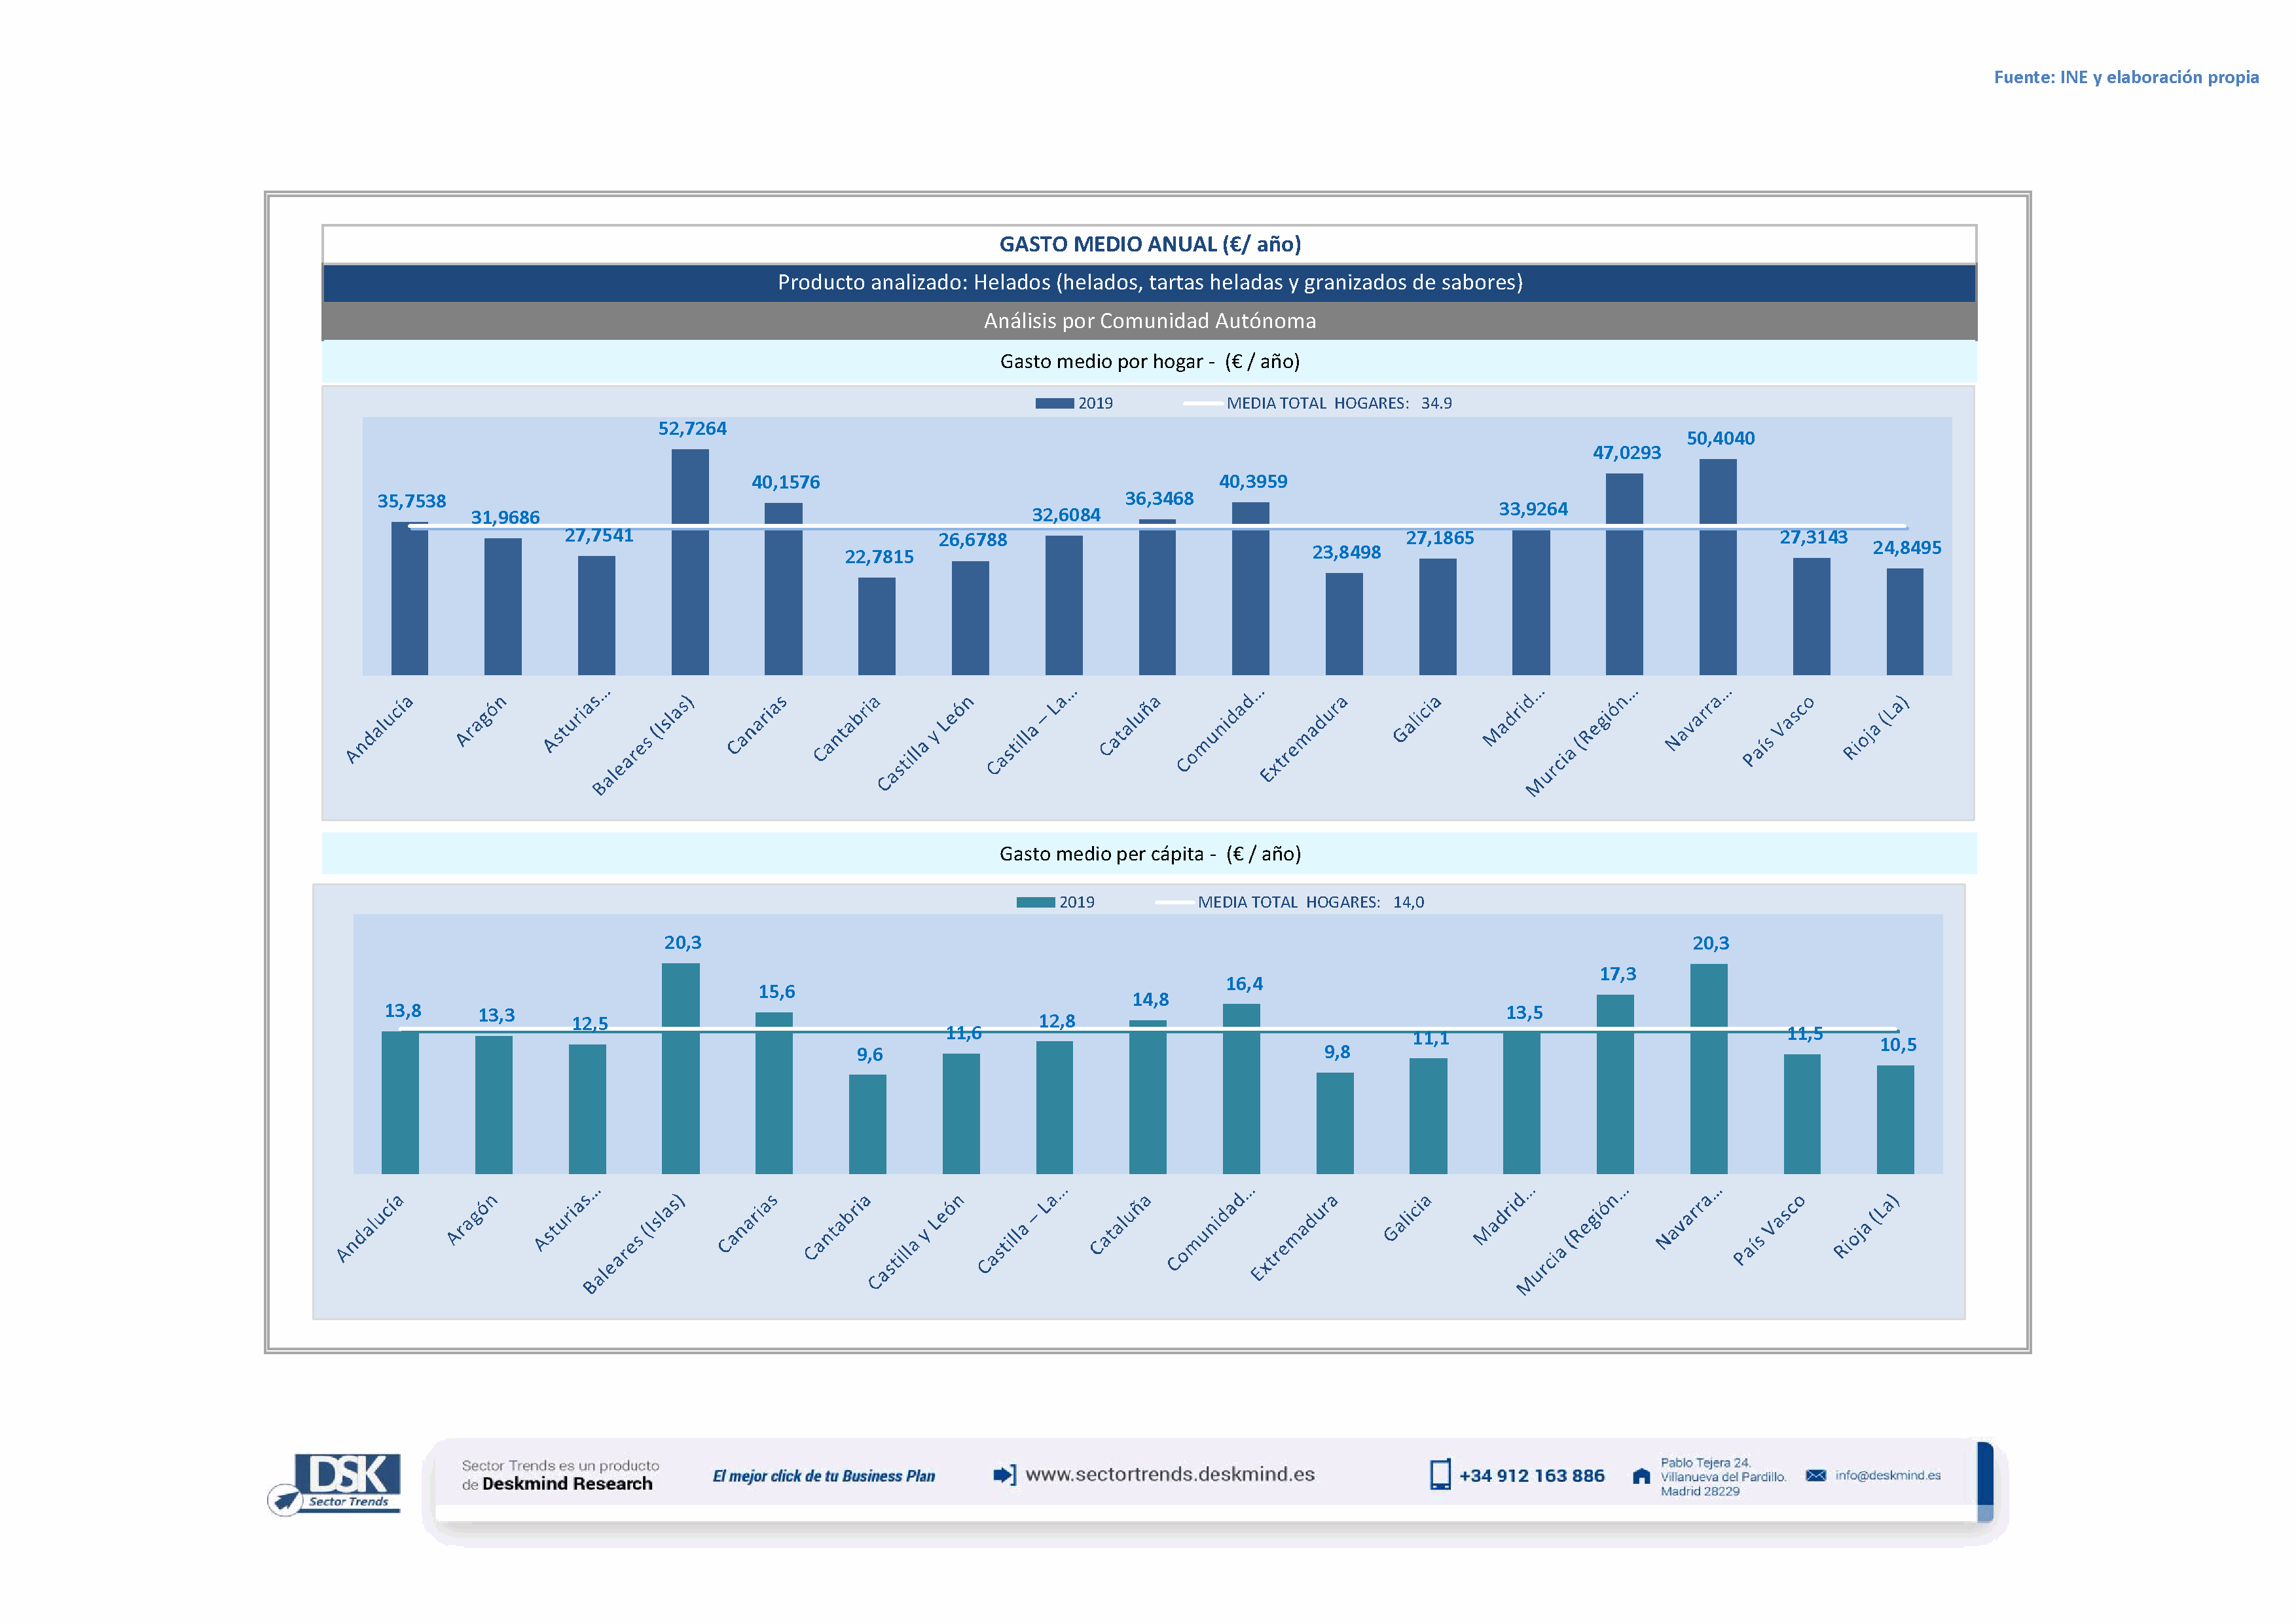The width and height of the screenshot is (2296, 1624).
Task: Click the envelope email icon in the footer
Action: click(x=1815, y=1475)
